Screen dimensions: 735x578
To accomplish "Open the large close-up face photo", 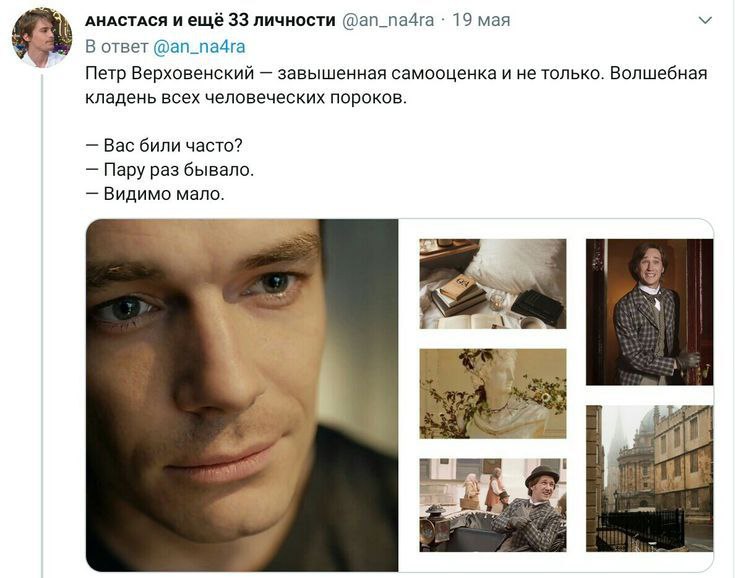I will click(242, 395).
